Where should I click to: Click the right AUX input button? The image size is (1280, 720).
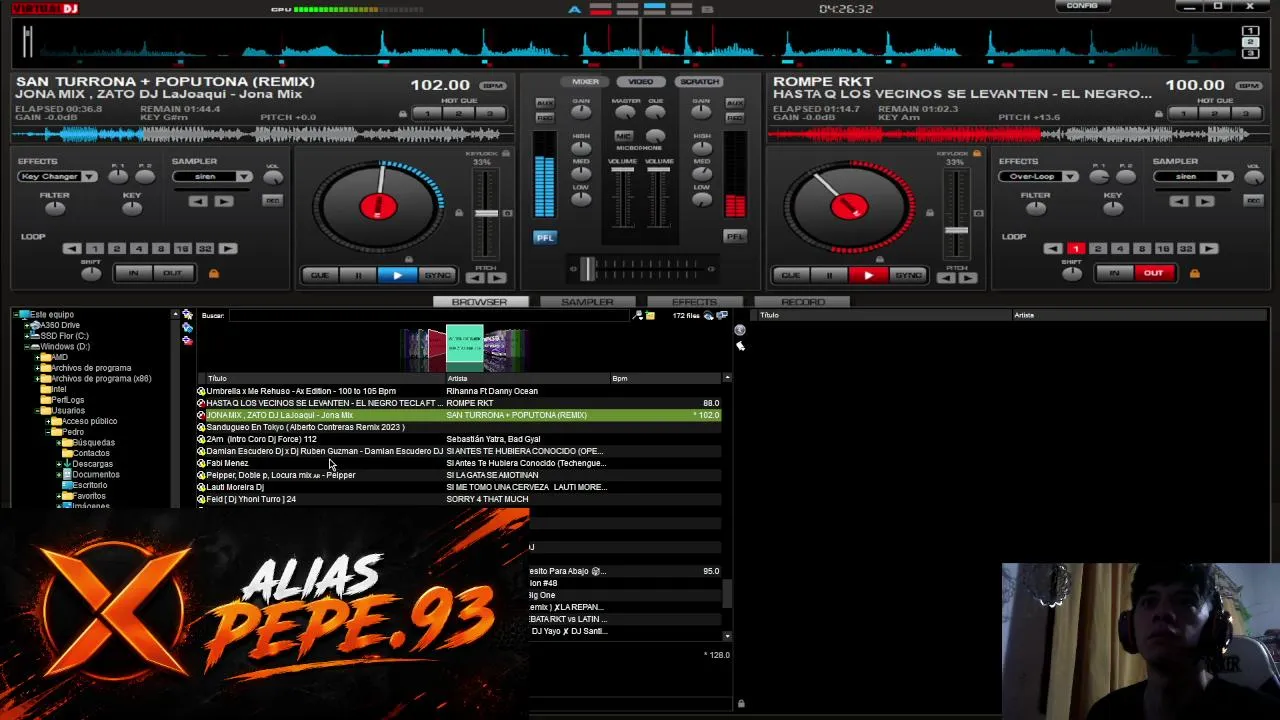(x=735, y=103)
